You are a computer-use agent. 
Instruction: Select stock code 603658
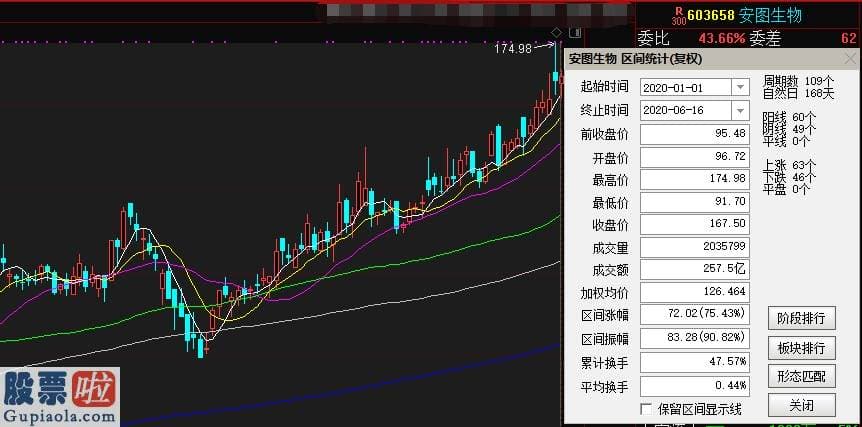711,15
